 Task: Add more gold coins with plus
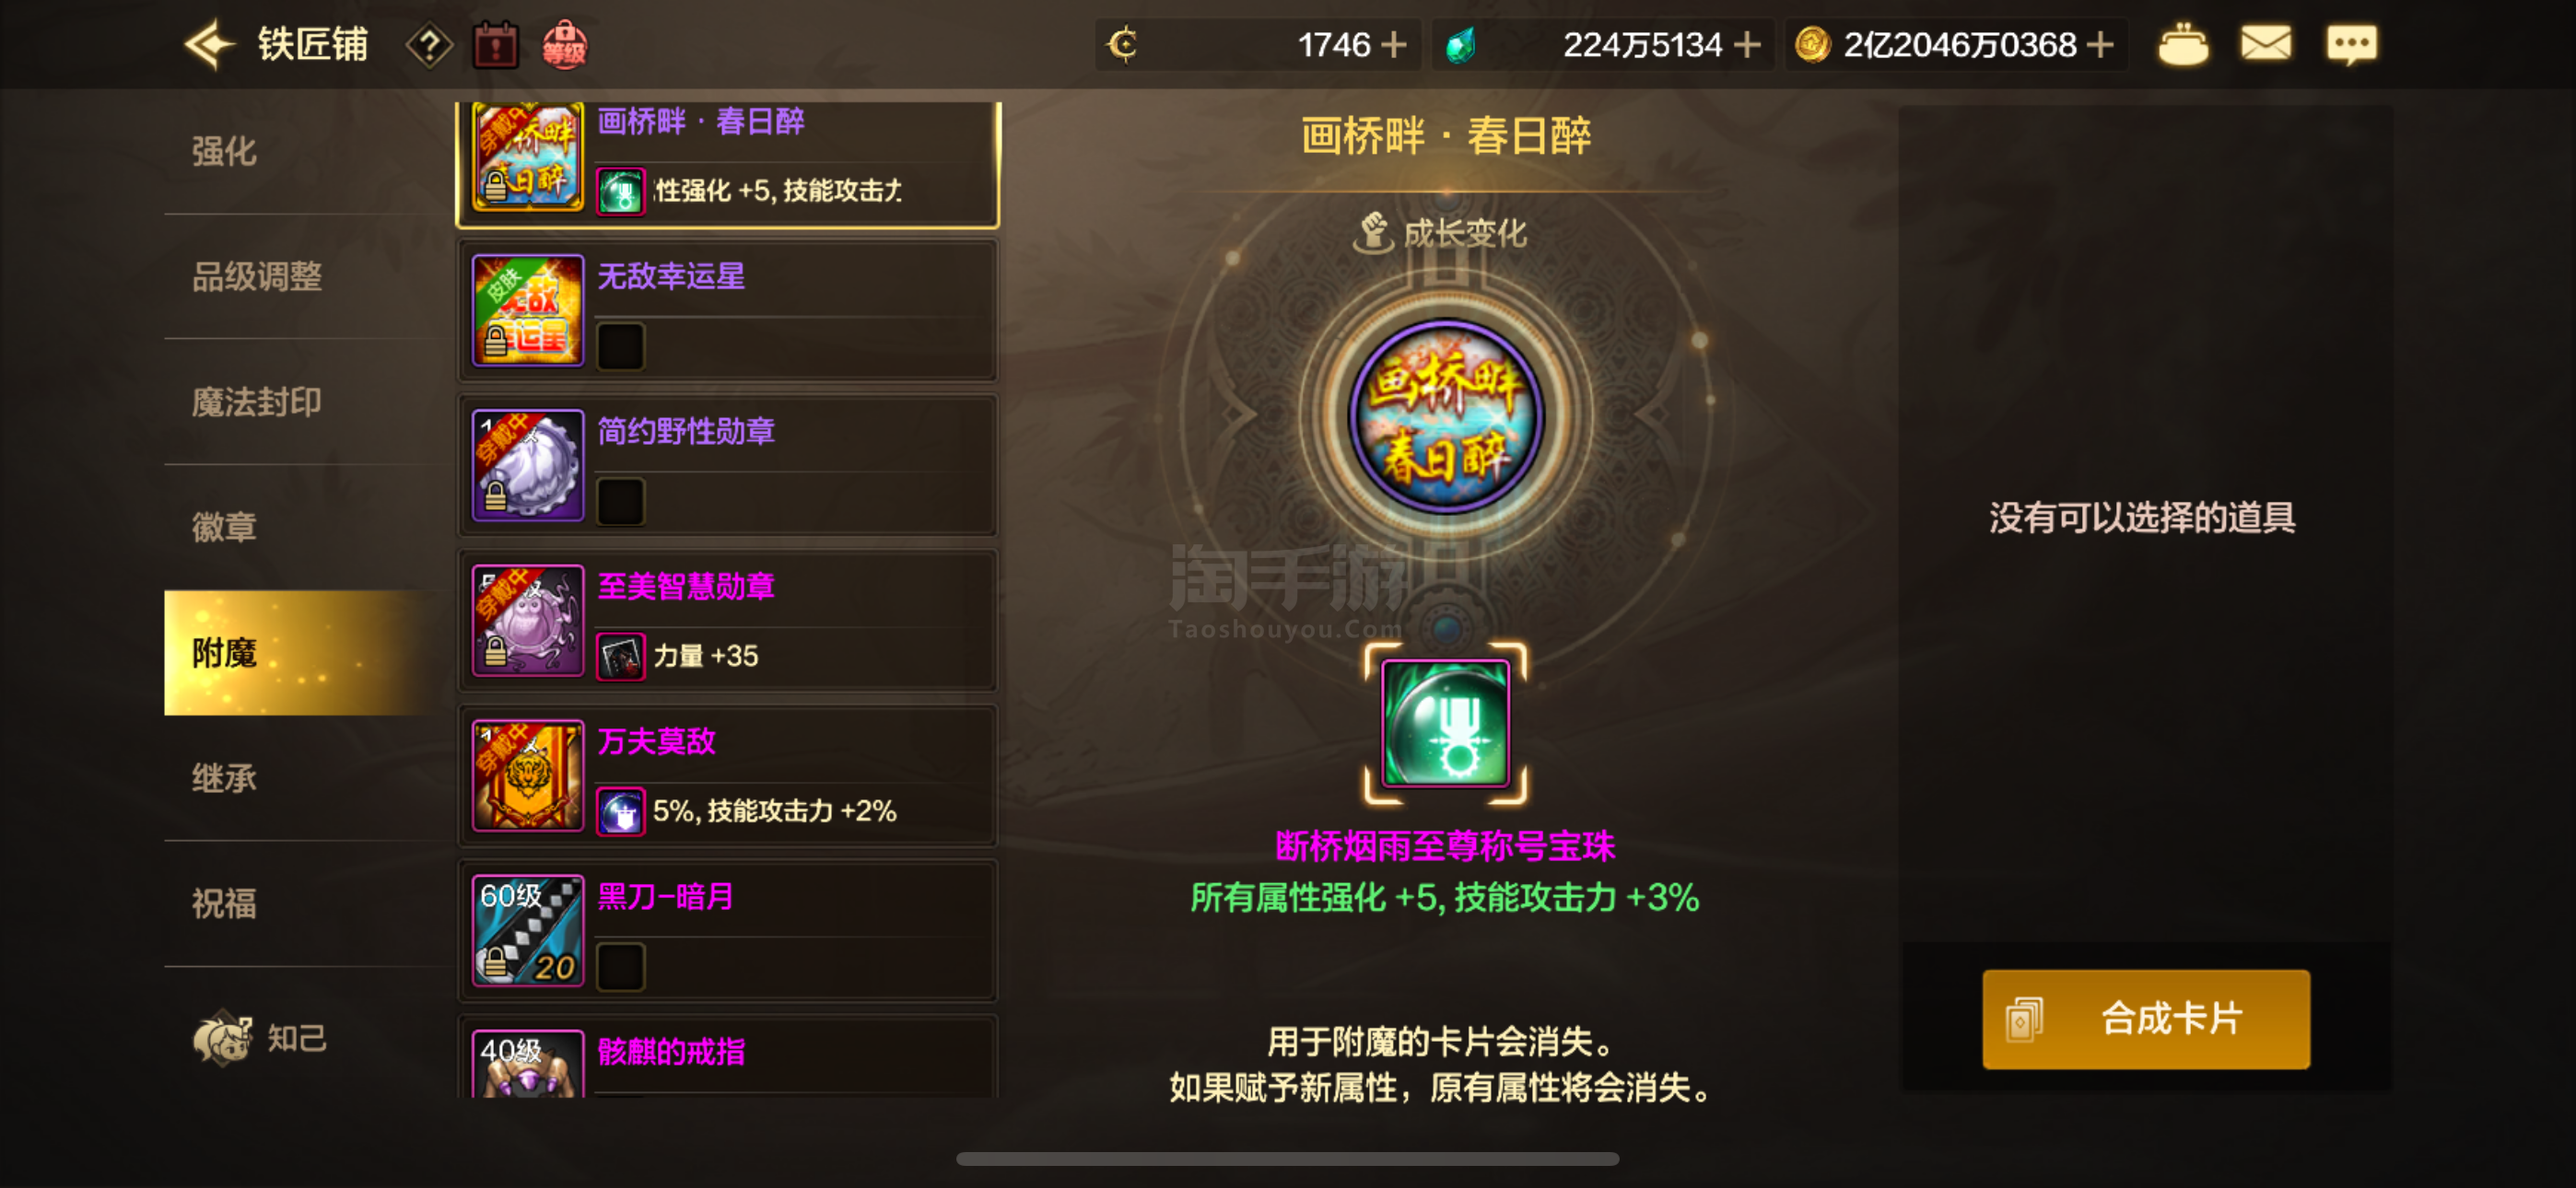[2100, 45]
